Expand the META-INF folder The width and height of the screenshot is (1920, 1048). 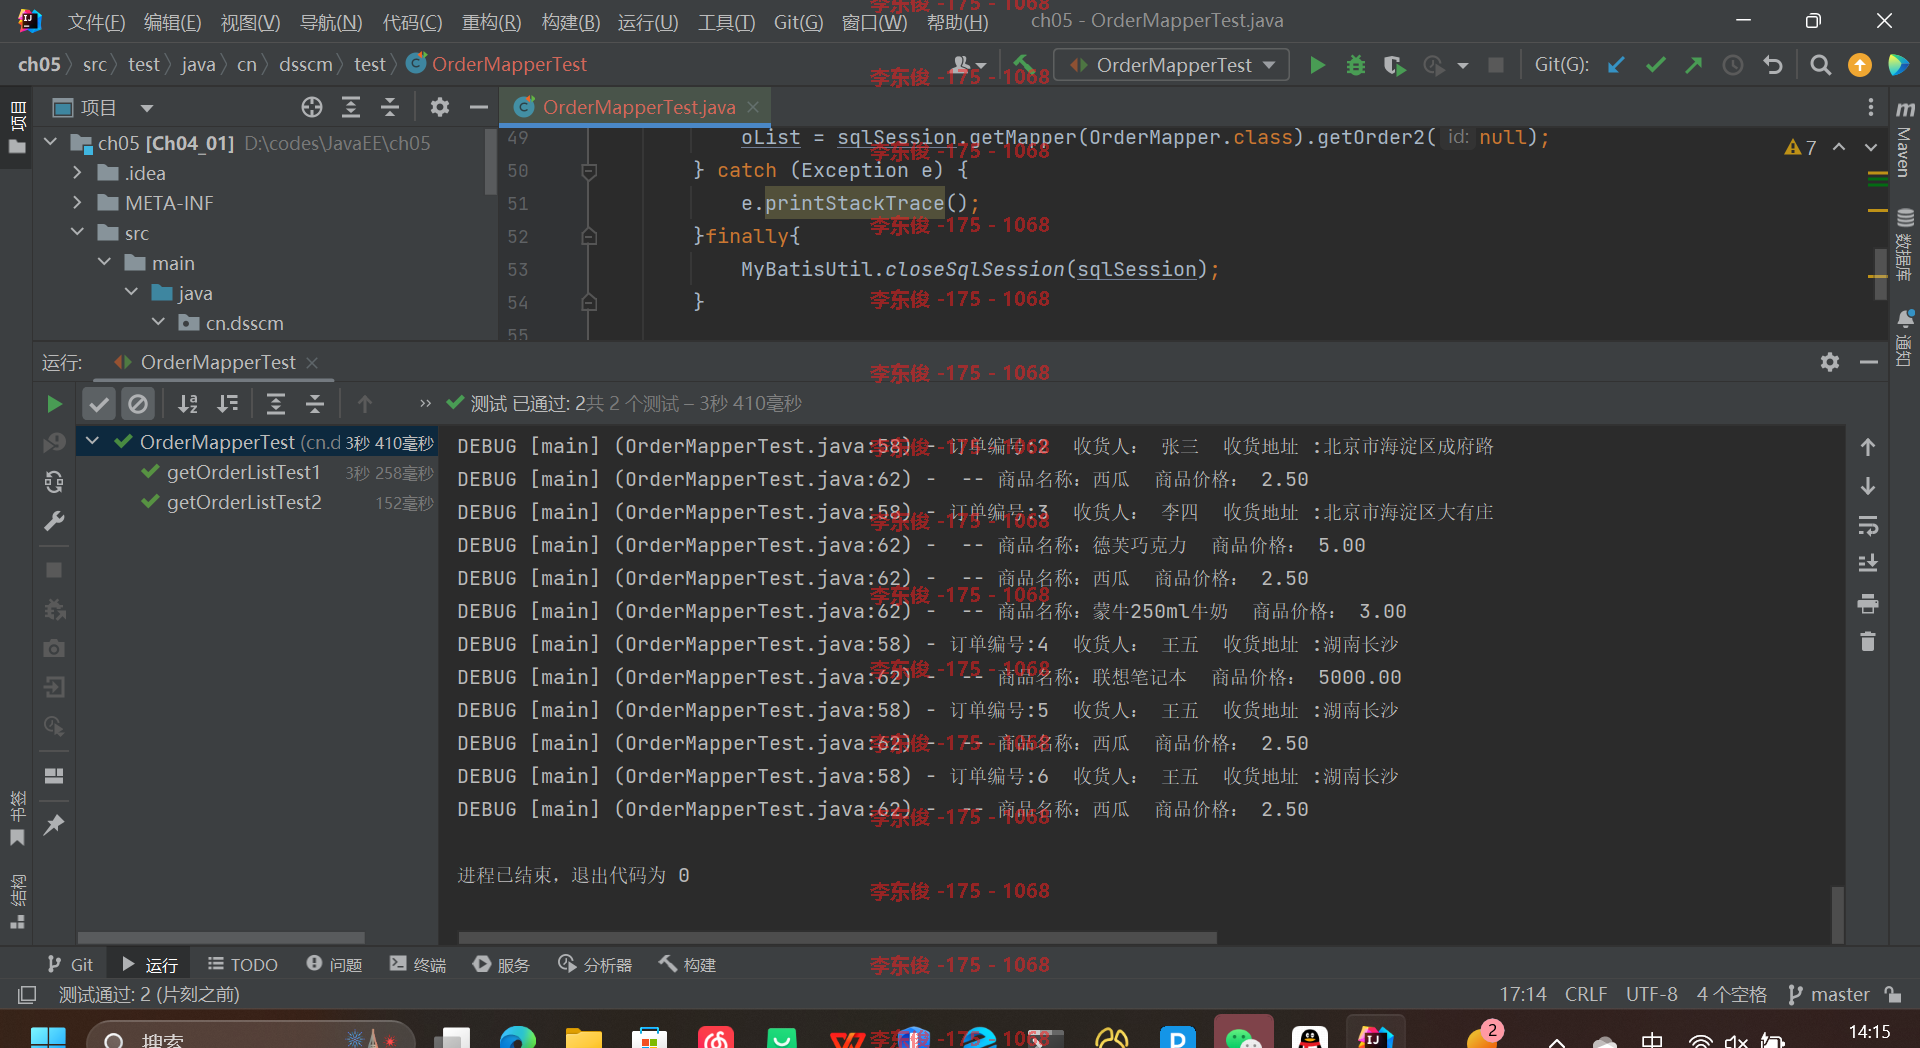(77, 203)
